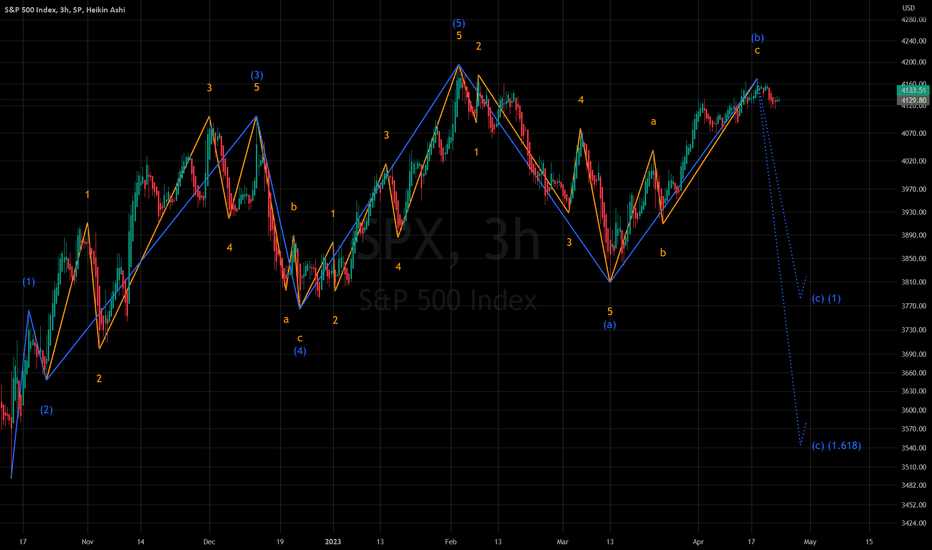Click the 3730.00 price axis label
This screenshot has width=932, height=550.
914,330
